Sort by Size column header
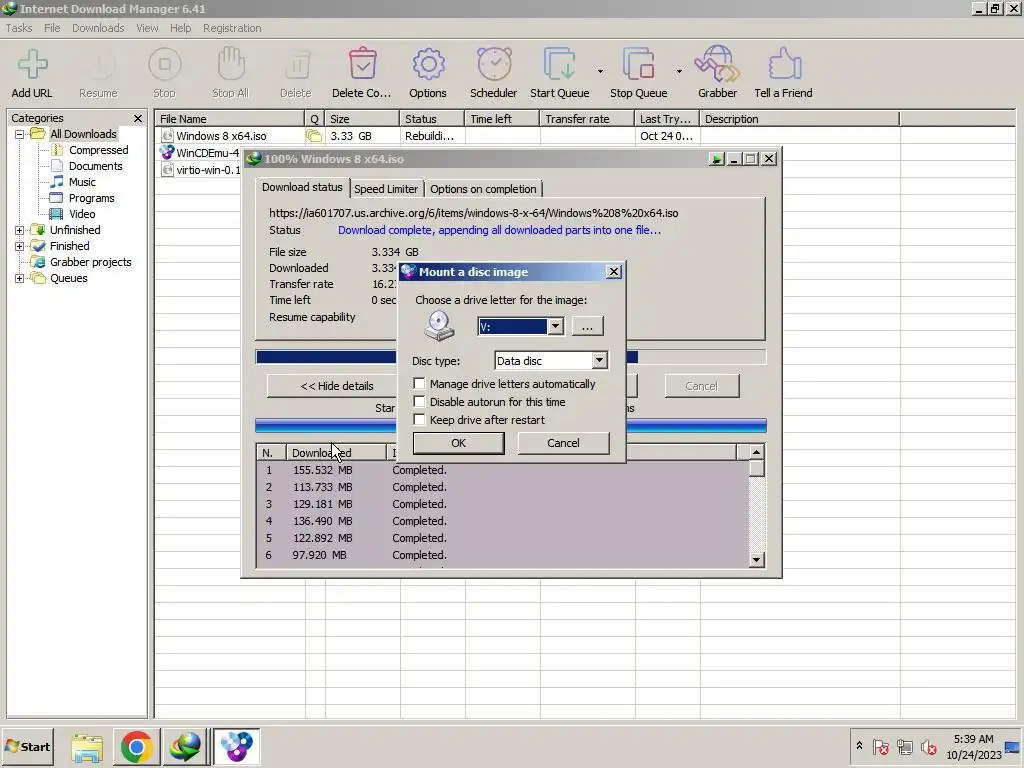The width and height of the screenshot is (1024, 768). 362,119
